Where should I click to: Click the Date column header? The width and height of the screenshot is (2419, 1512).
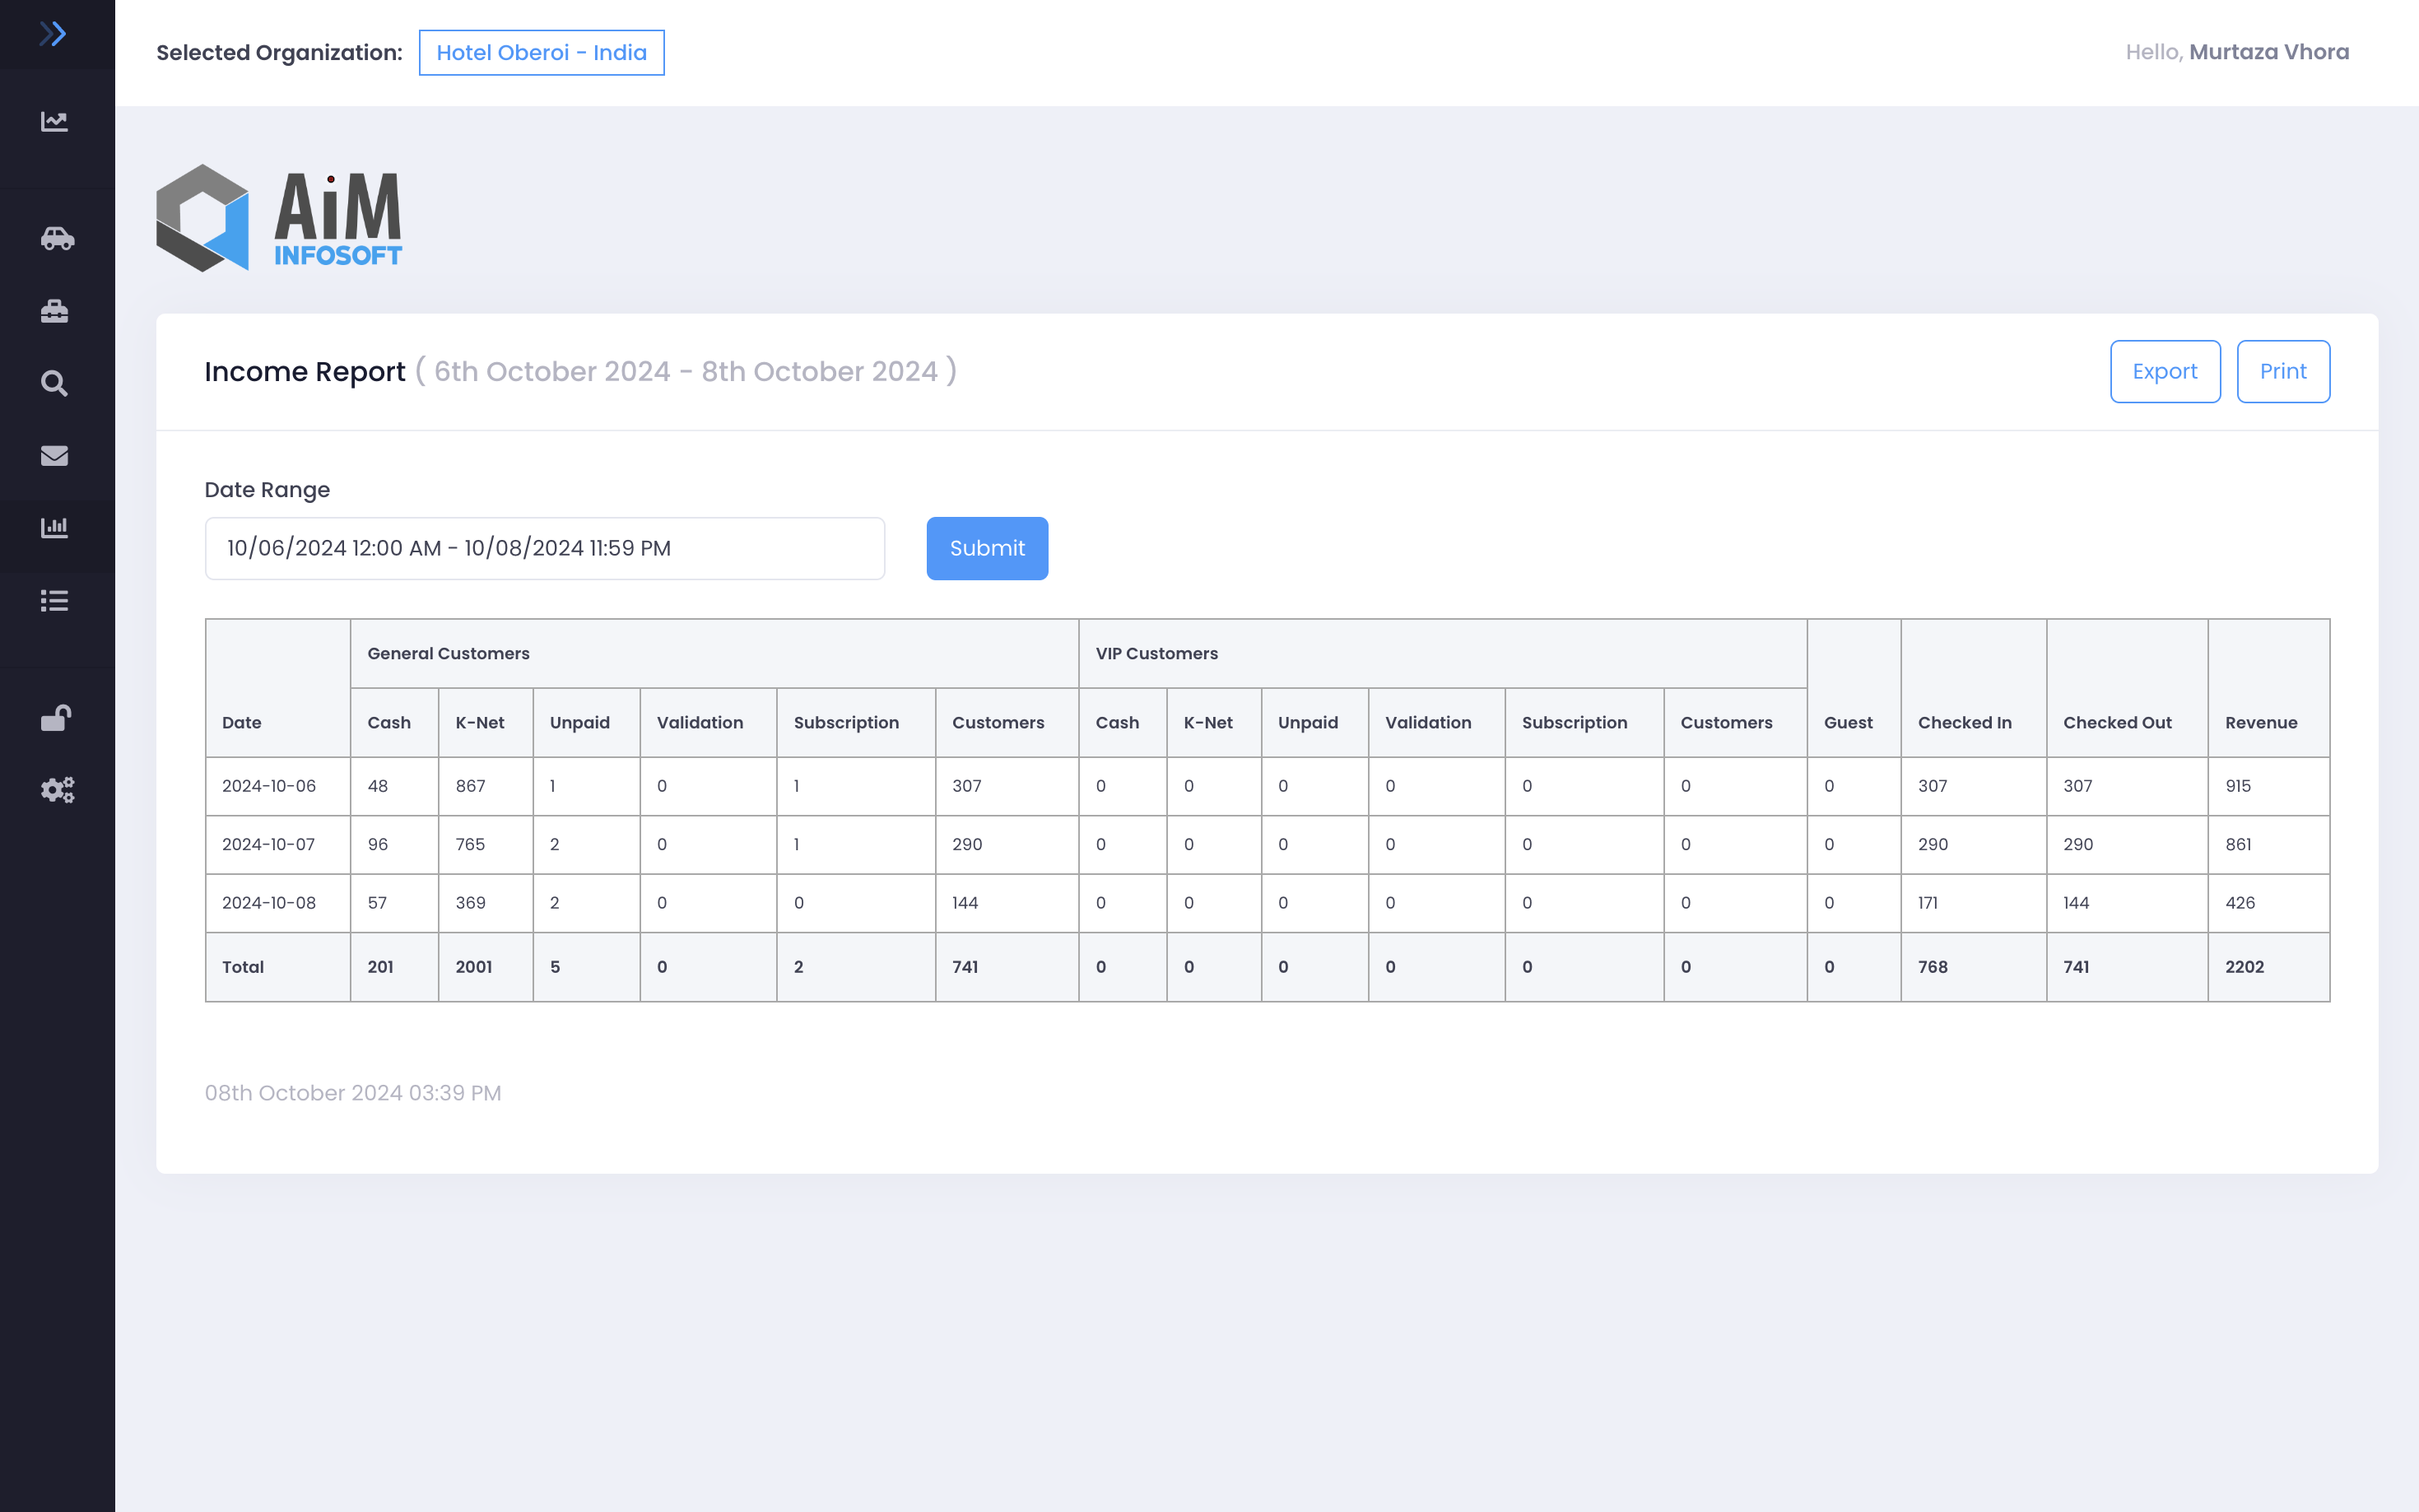[278, 688]
